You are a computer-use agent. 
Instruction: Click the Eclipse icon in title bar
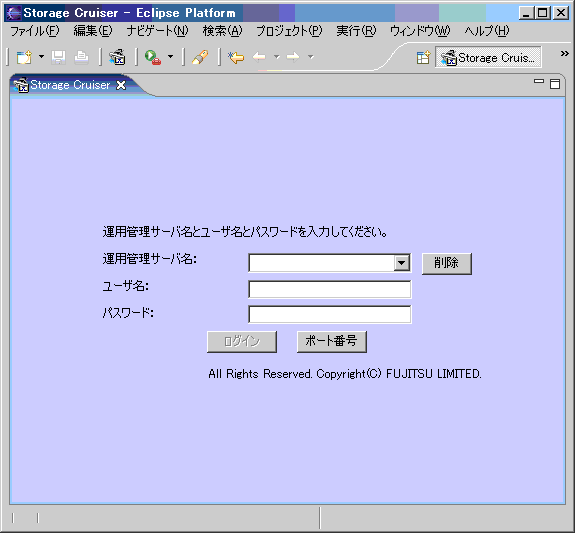tap(14, 13)
